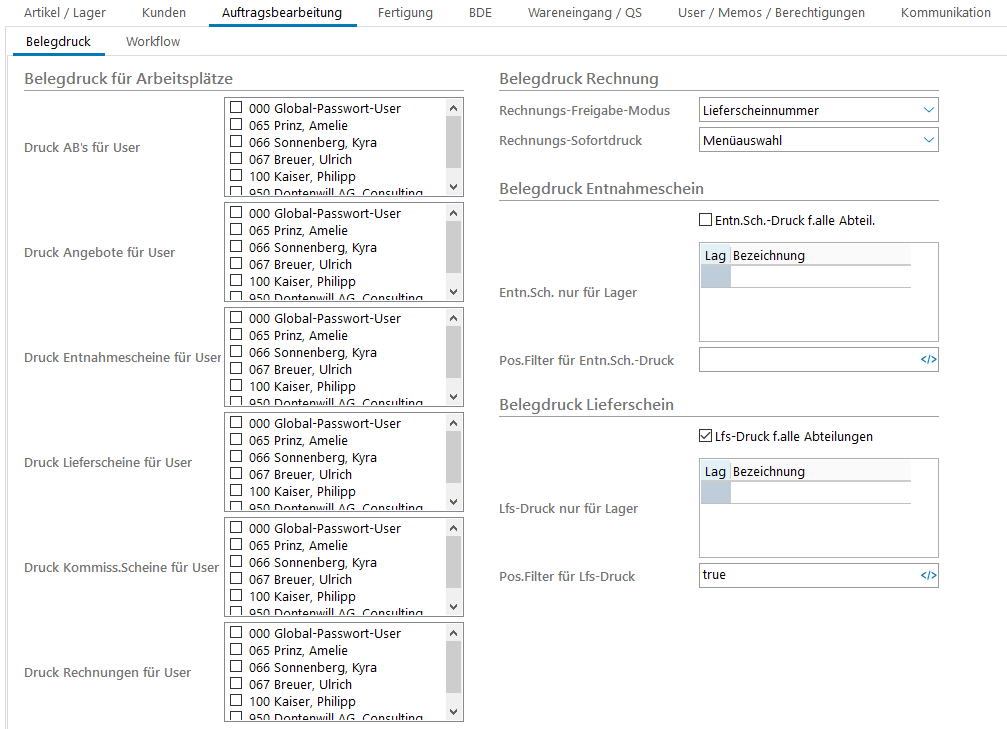Open code editor icon for Pos.Filter für Lfs-Druck

coord(928,576)
